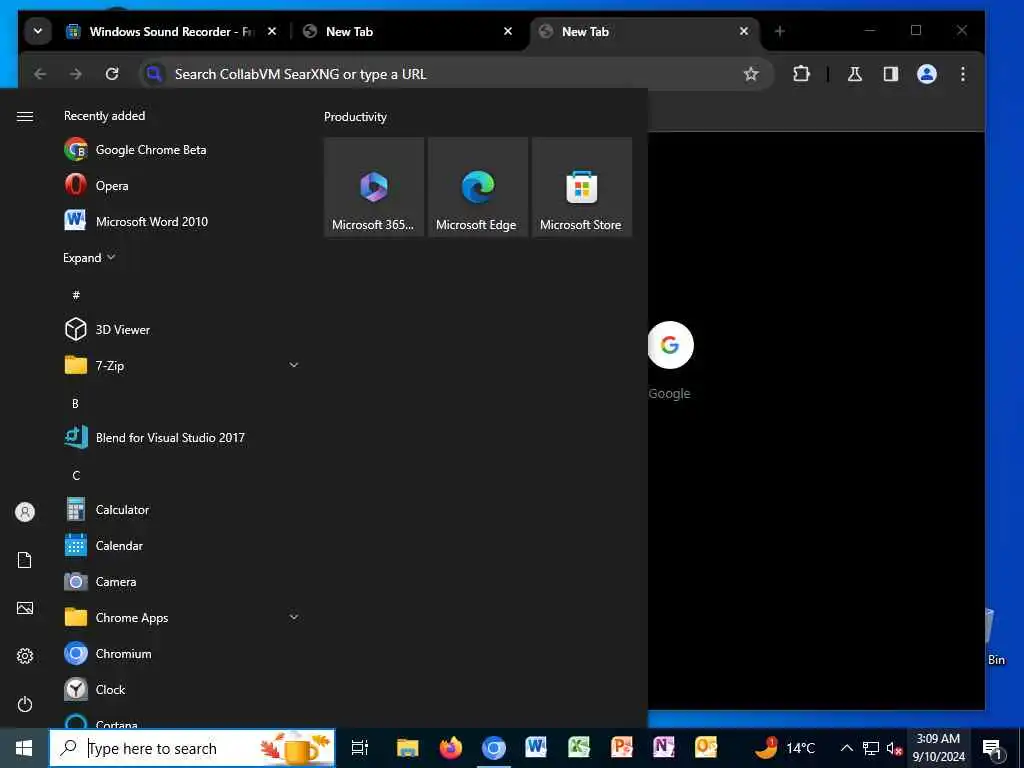
Task: Close the Windows Sound Recorder tab
Action: (x=272, y=31)
